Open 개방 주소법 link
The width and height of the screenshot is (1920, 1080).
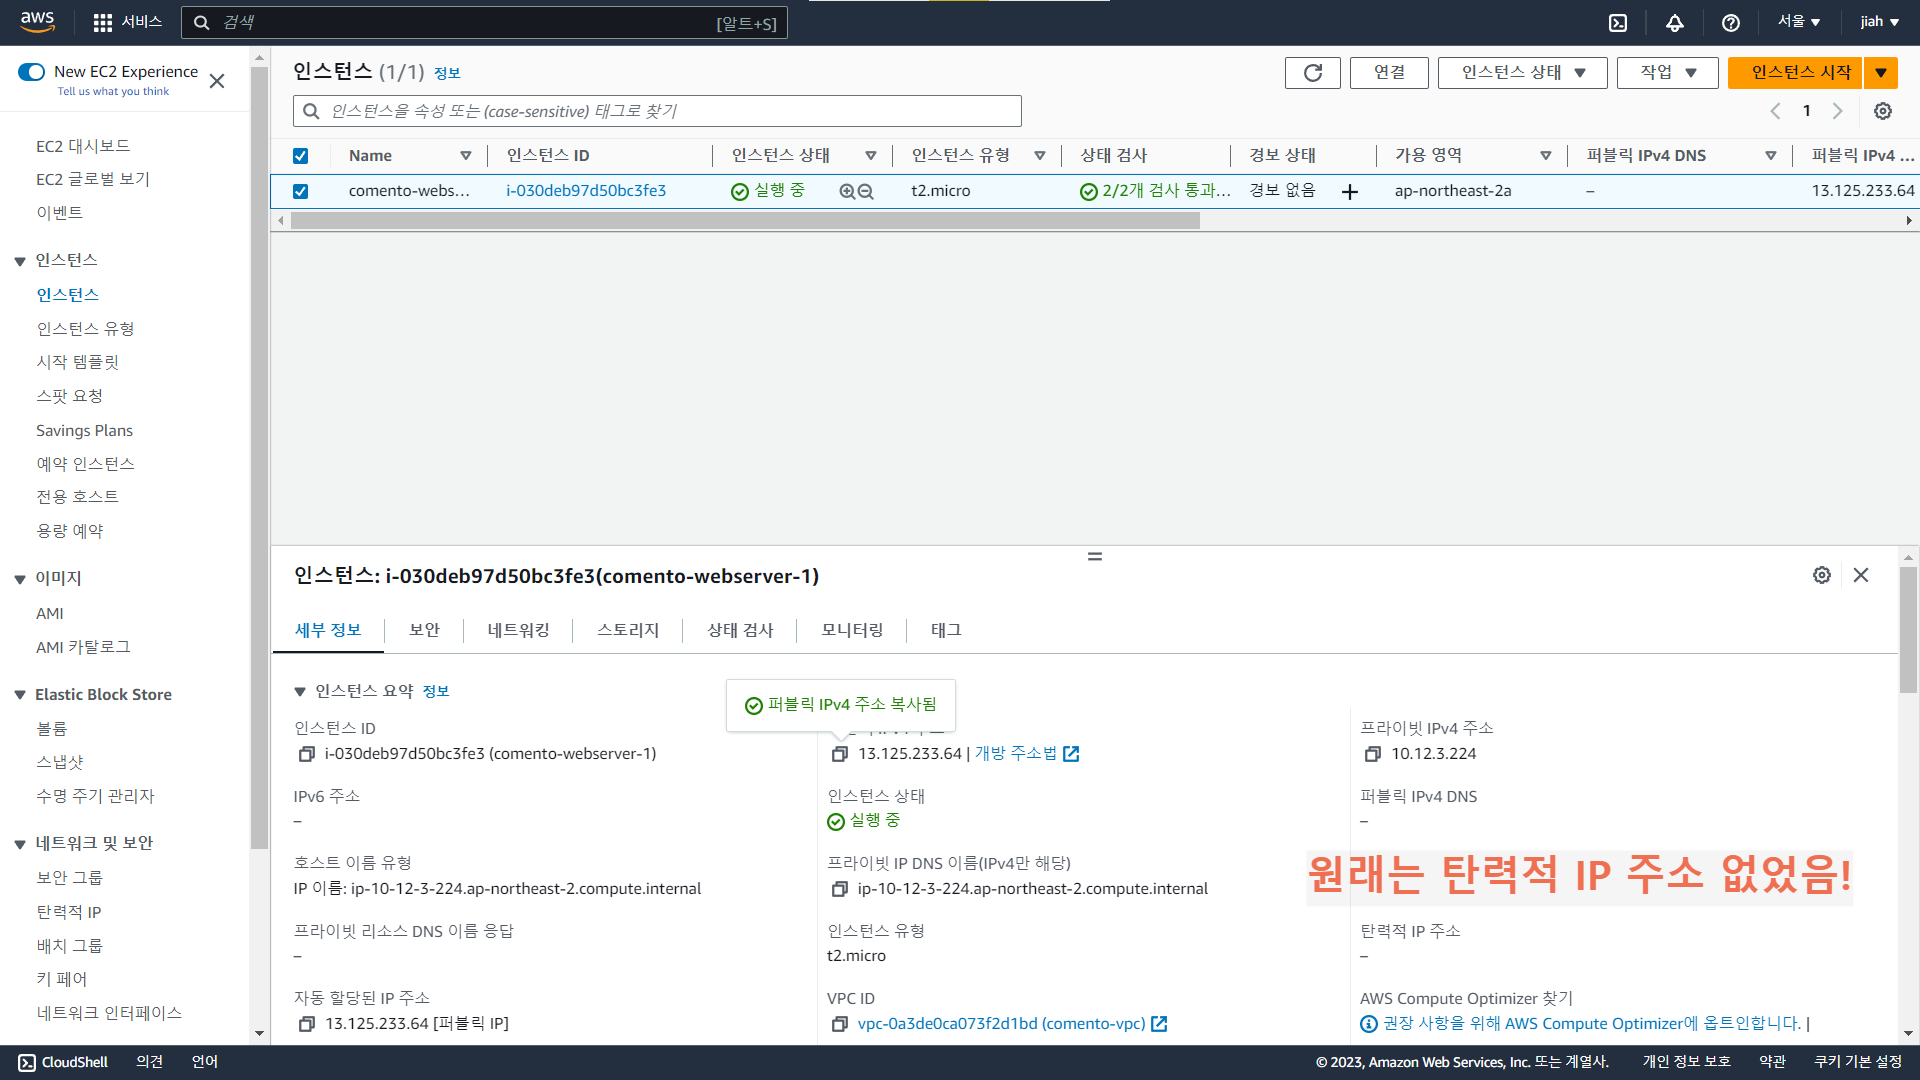tap(1016, 754)
